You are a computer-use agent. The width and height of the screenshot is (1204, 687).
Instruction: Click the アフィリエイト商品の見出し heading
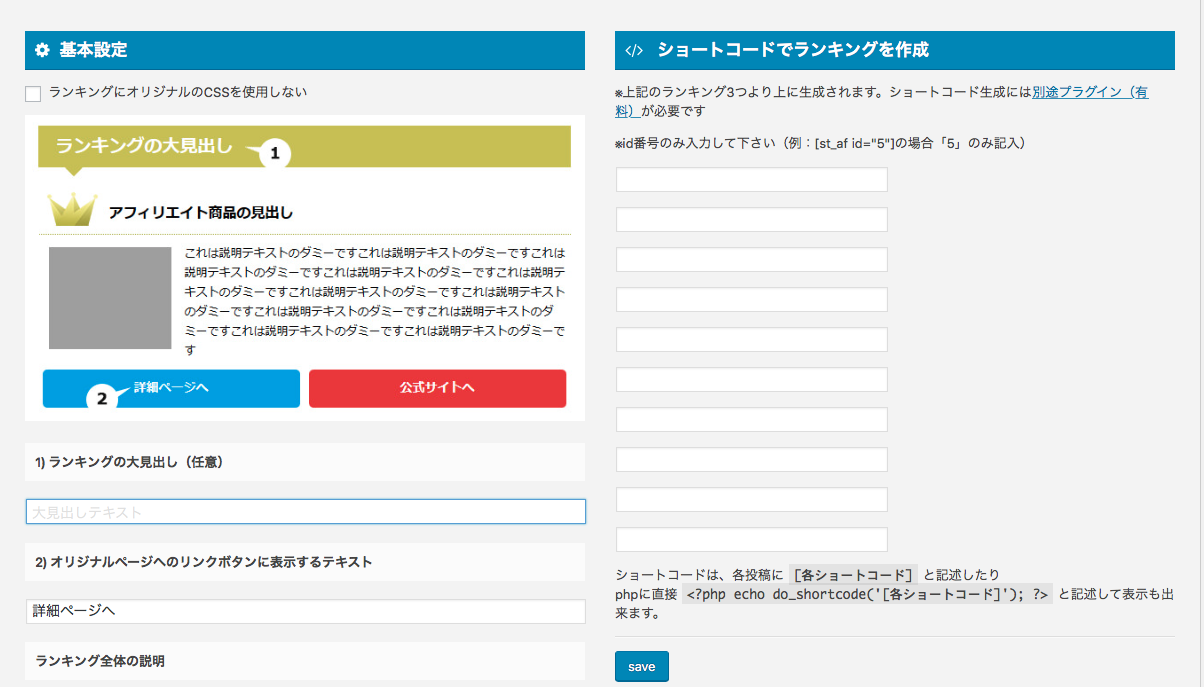[201, 213]
